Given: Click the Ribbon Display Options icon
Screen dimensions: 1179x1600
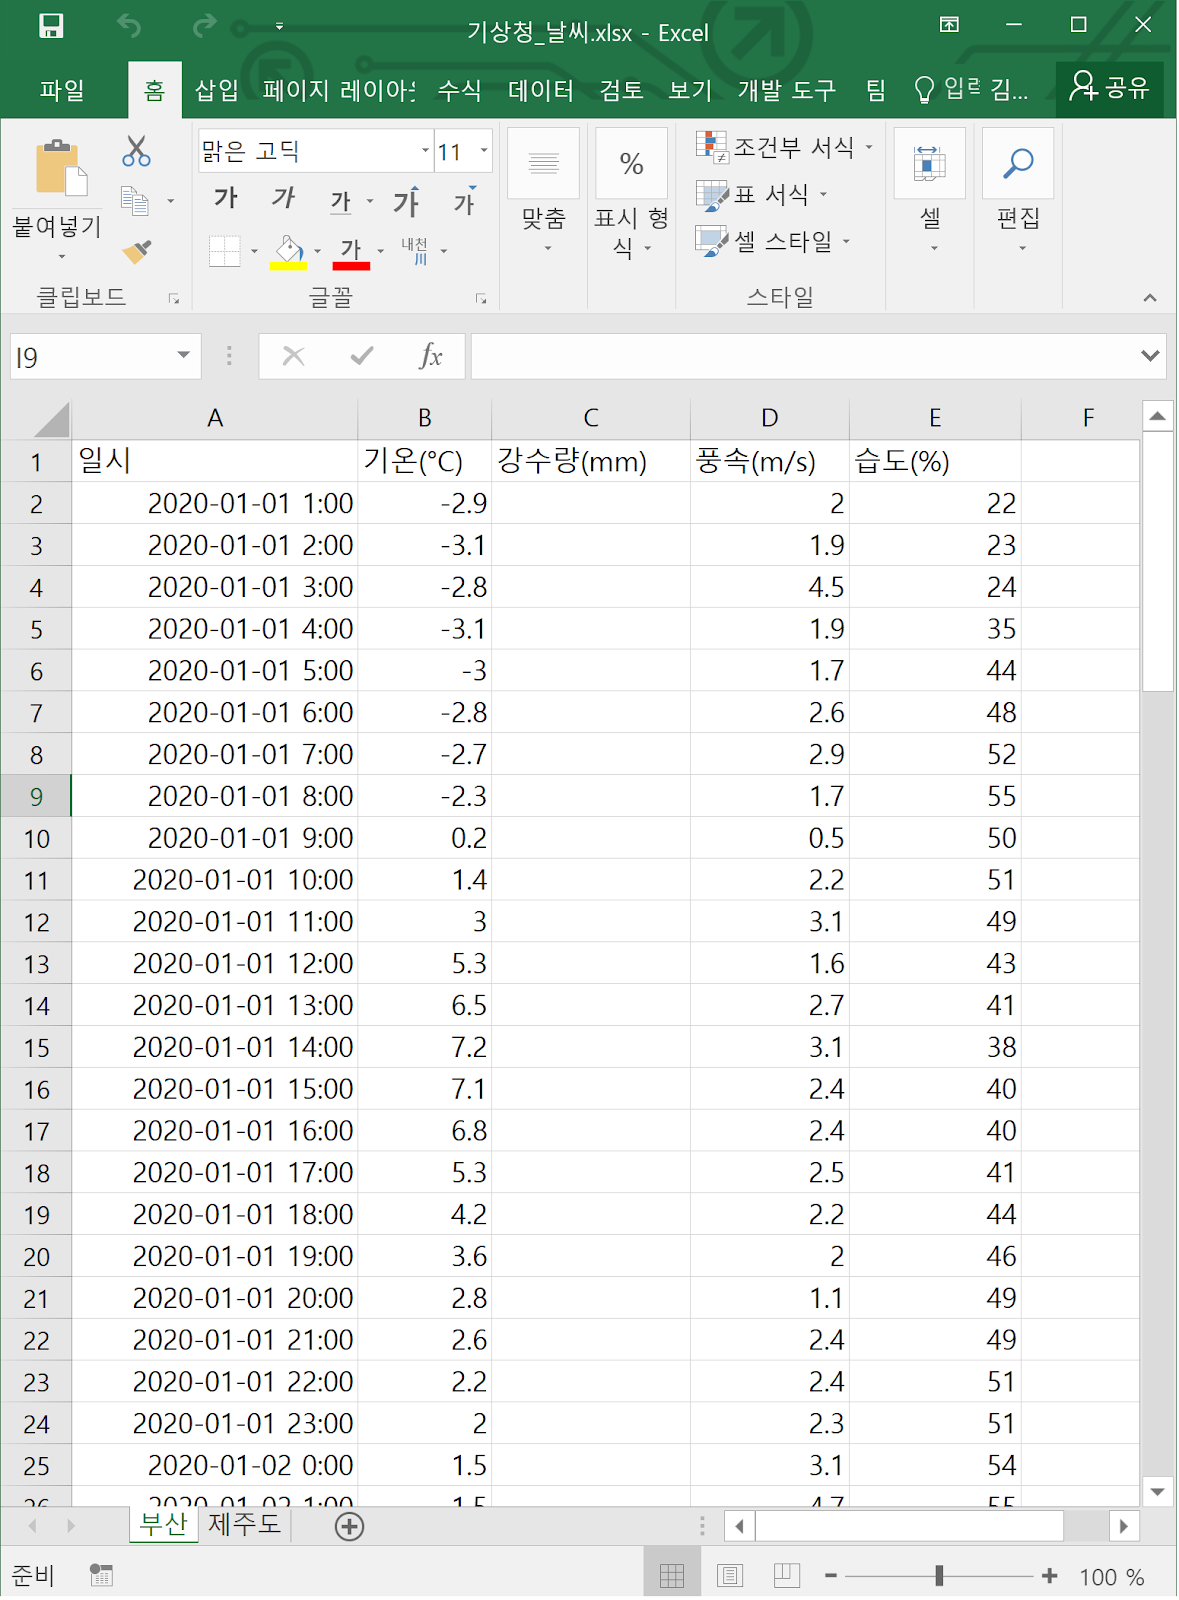Looking at the screenshot, I should (x=949, y=25).
